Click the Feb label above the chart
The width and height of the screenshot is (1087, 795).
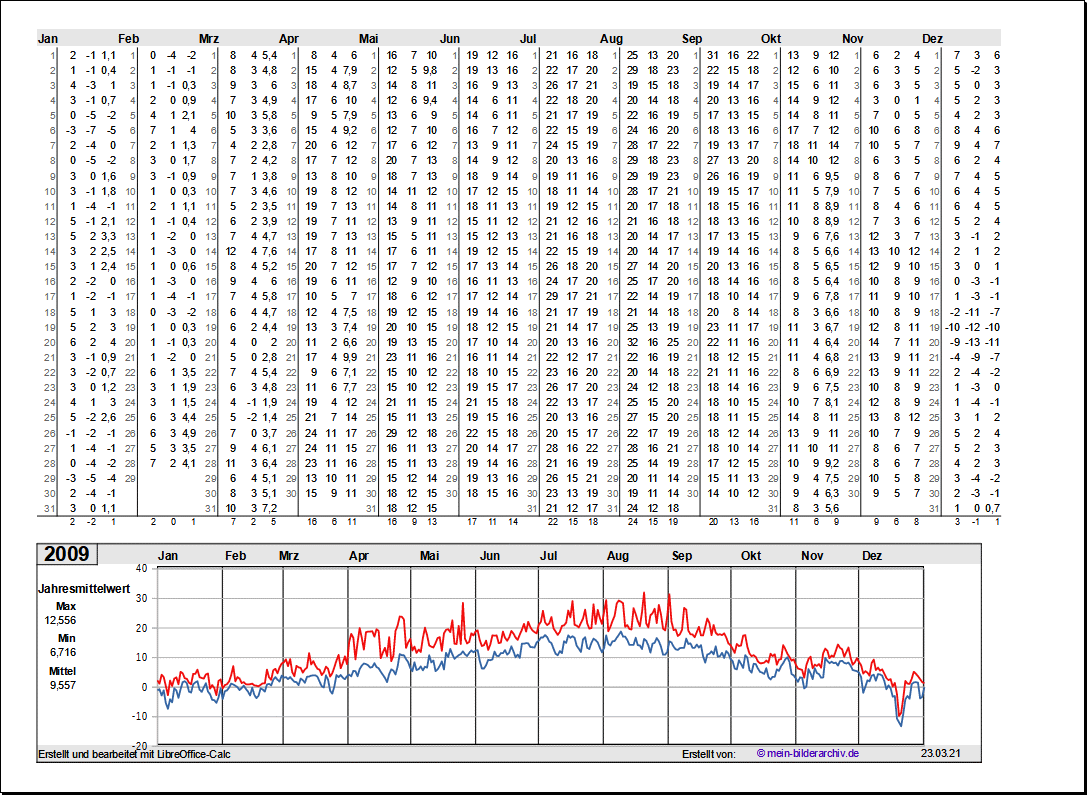tap(236, 555)
